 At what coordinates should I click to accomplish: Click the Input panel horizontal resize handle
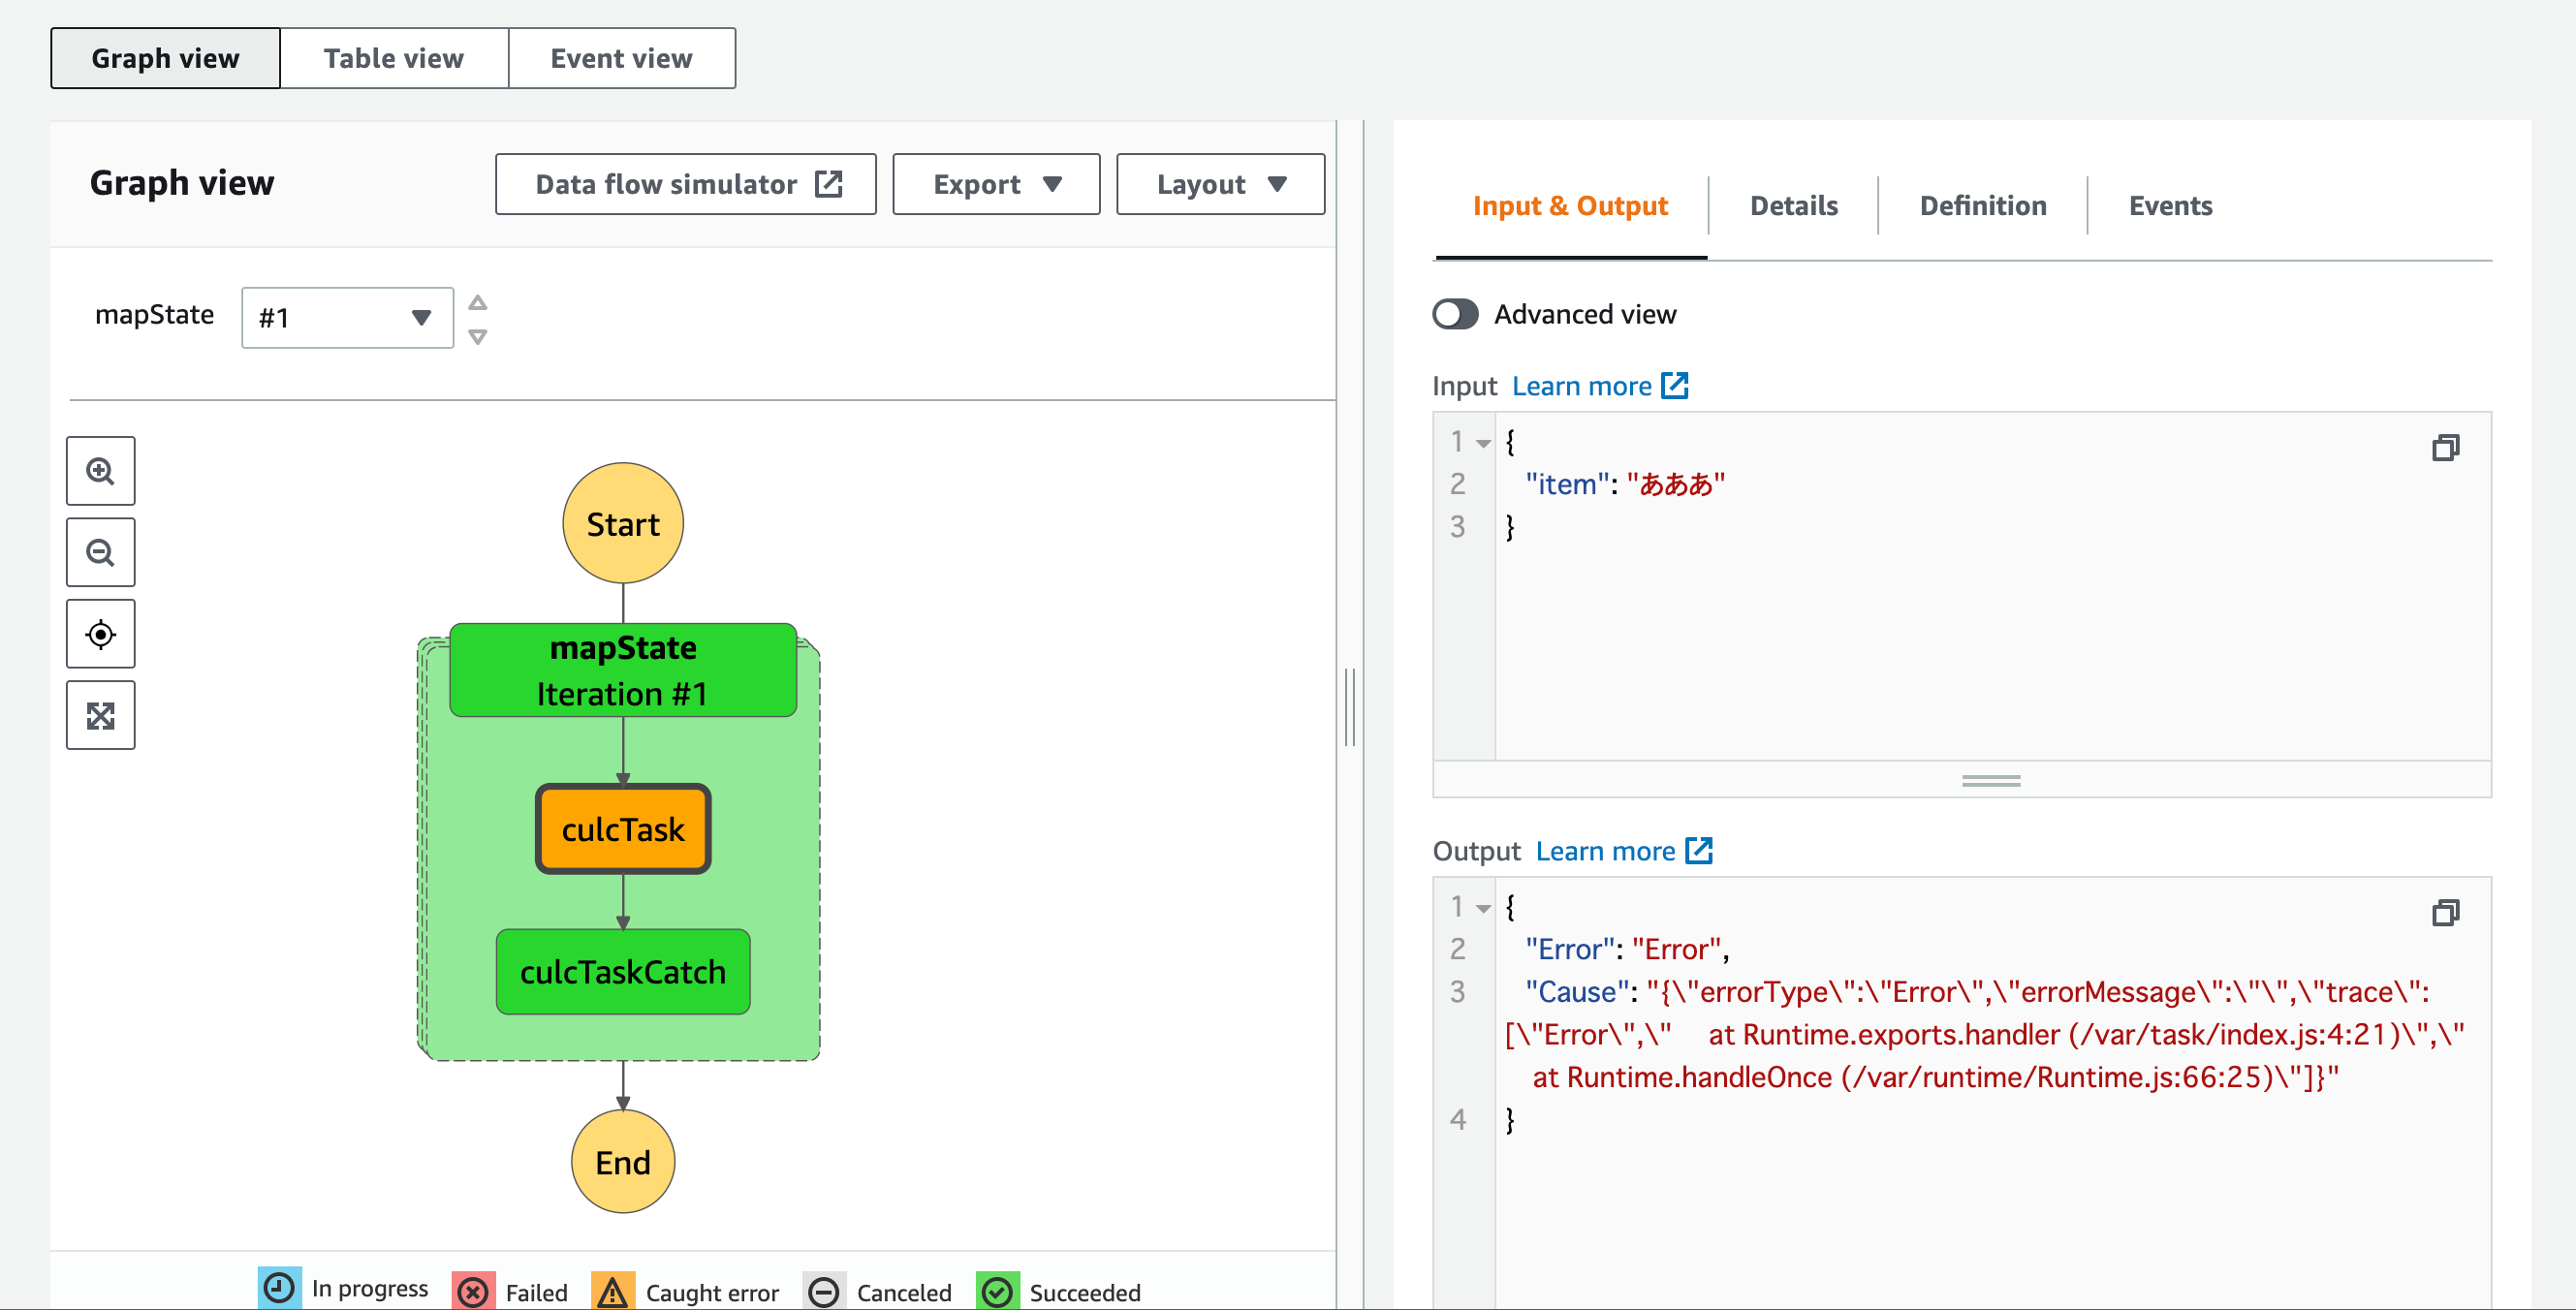tap(1991, 781)
